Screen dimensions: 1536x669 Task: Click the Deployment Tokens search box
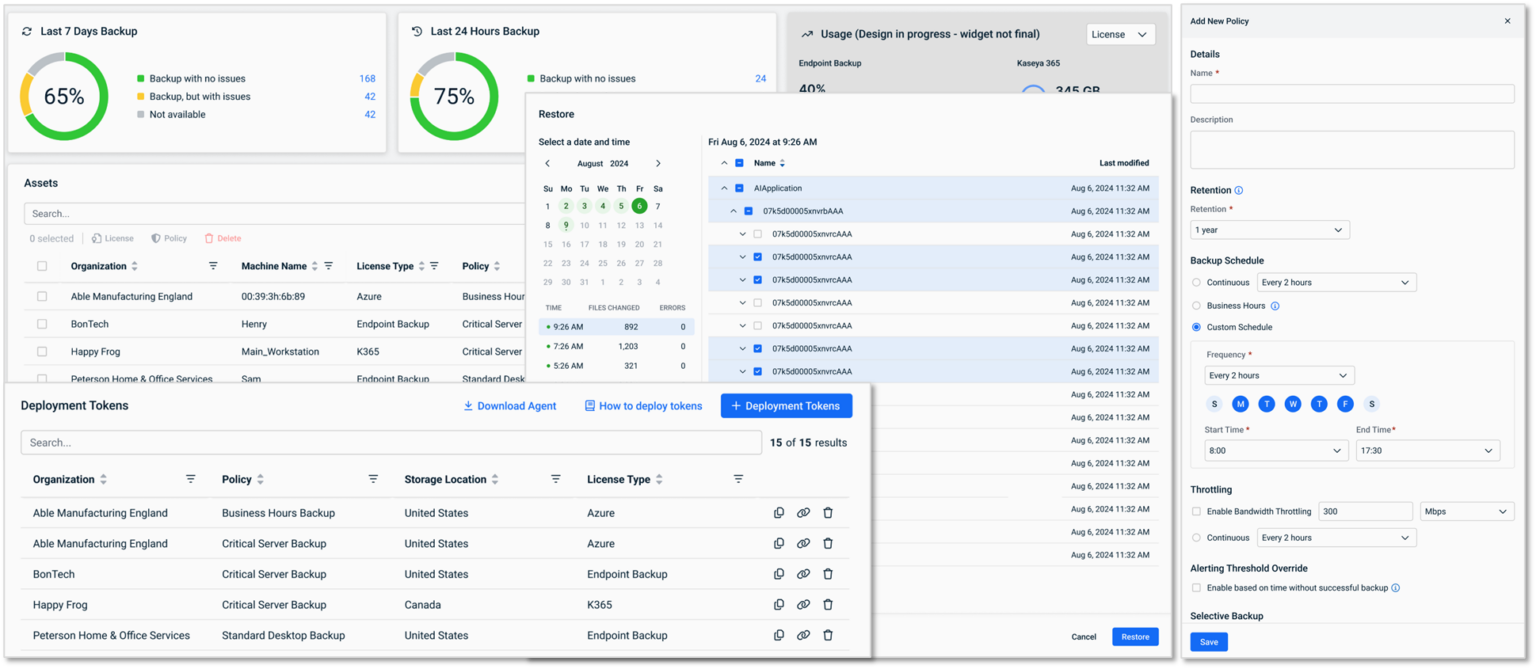[391, 442]
